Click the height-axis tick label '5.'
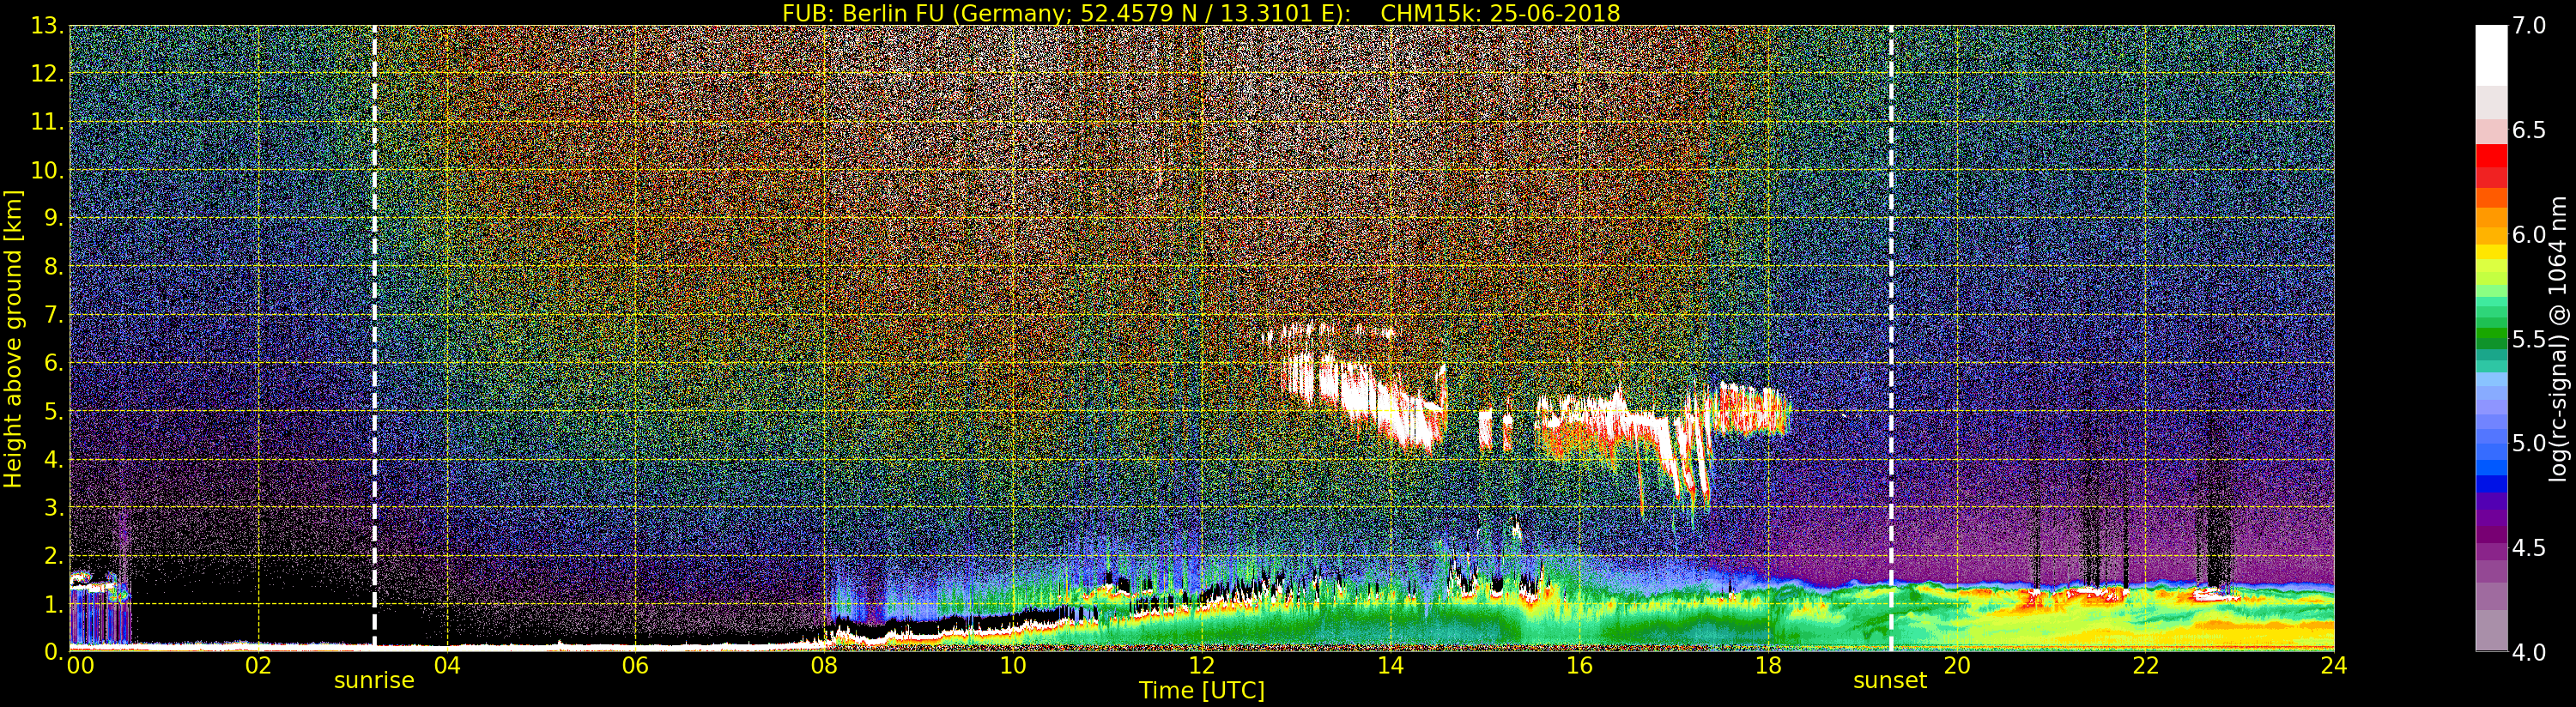The width and height of the screenshot is (2576, 707). (x=54, y=411)
